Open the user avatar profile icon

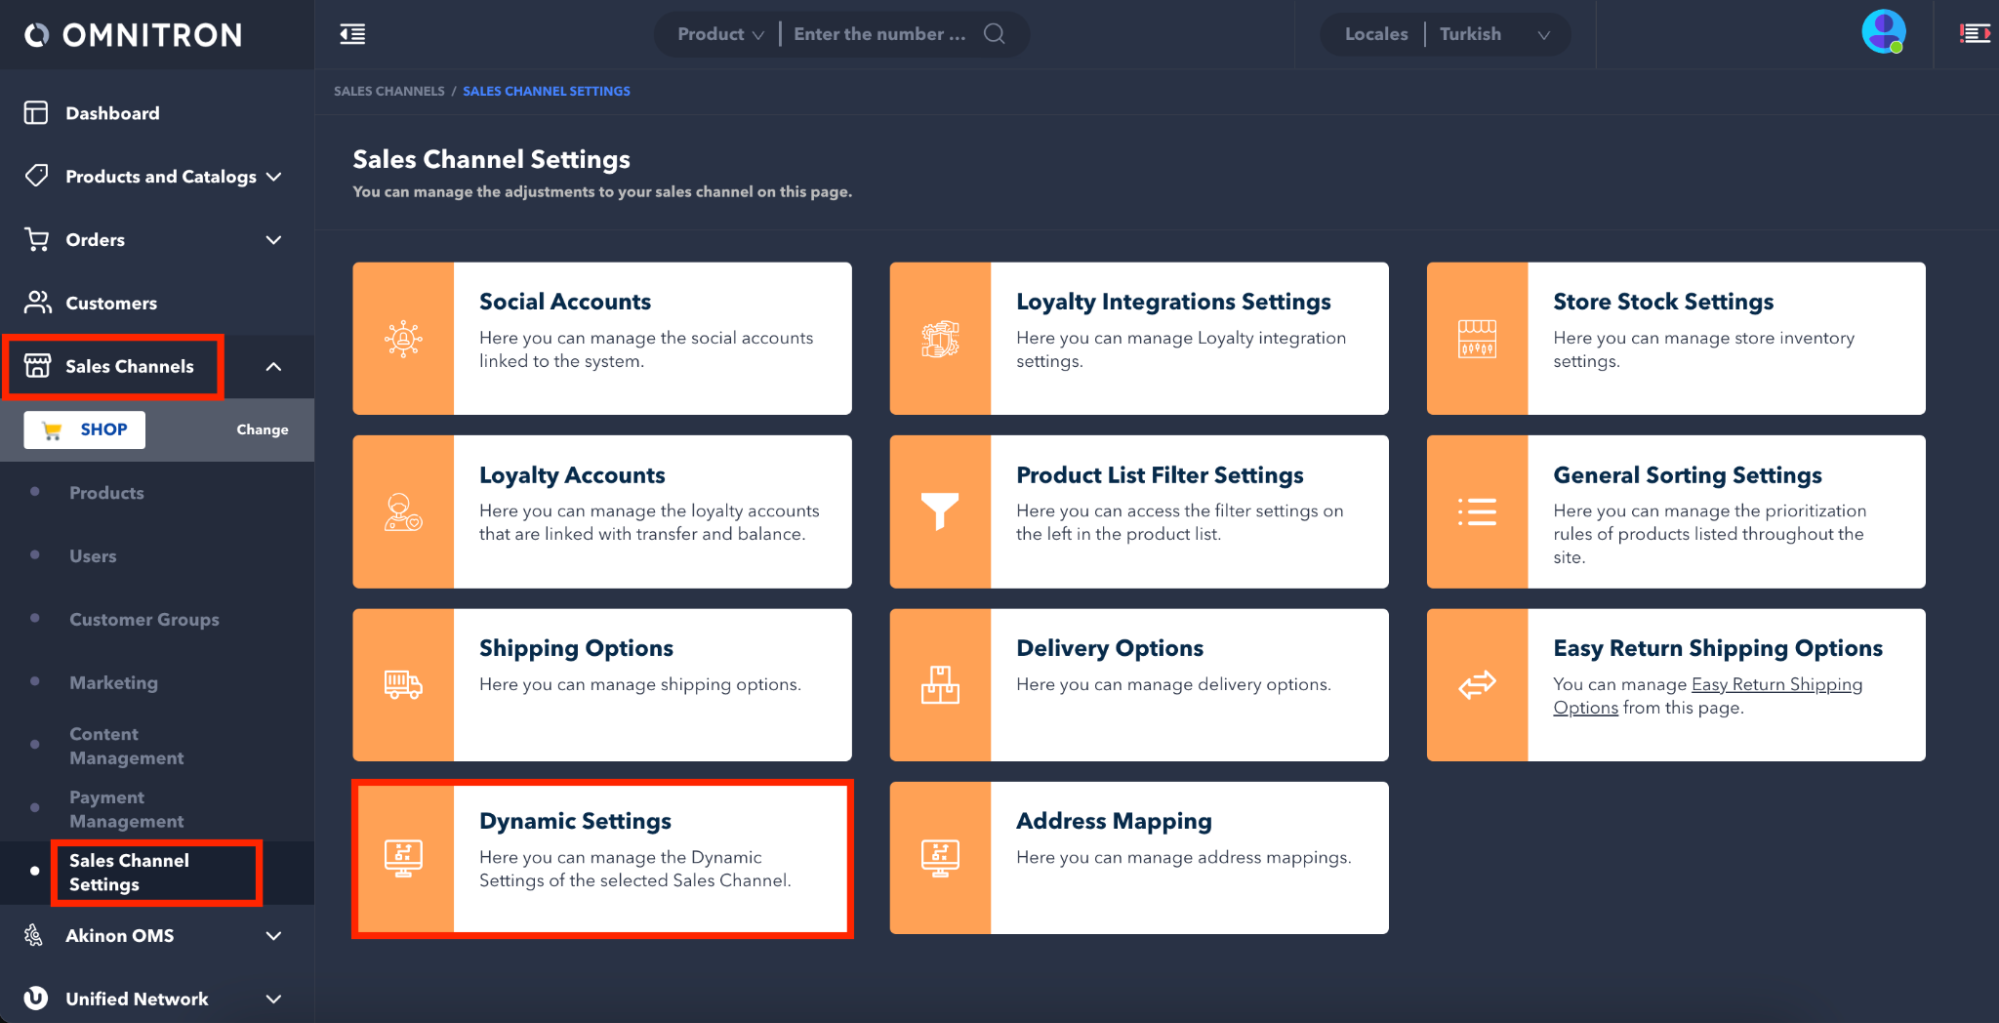[x=1882, y=32]
